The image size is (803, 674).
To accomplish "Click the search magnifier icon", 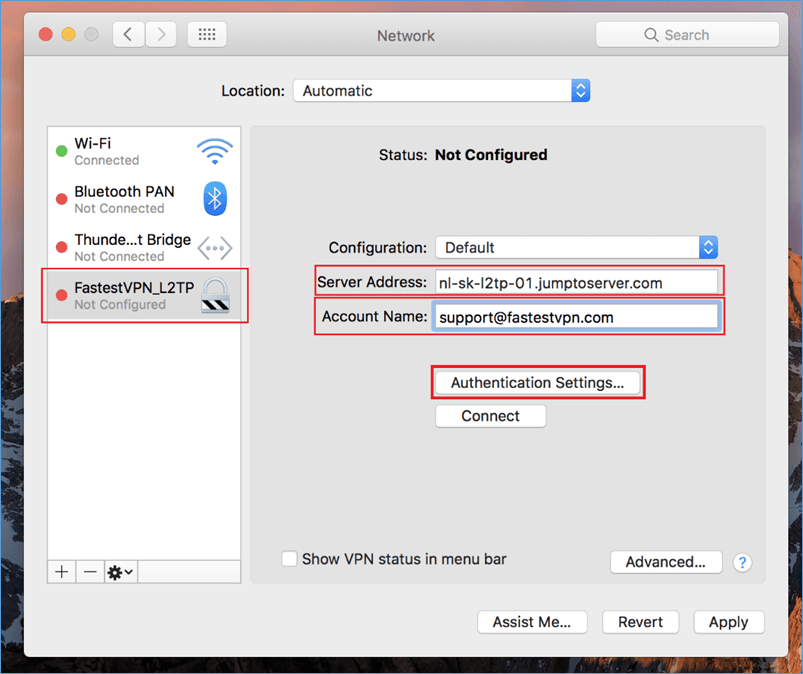I will pyautogui.click(x=651, y=35).
